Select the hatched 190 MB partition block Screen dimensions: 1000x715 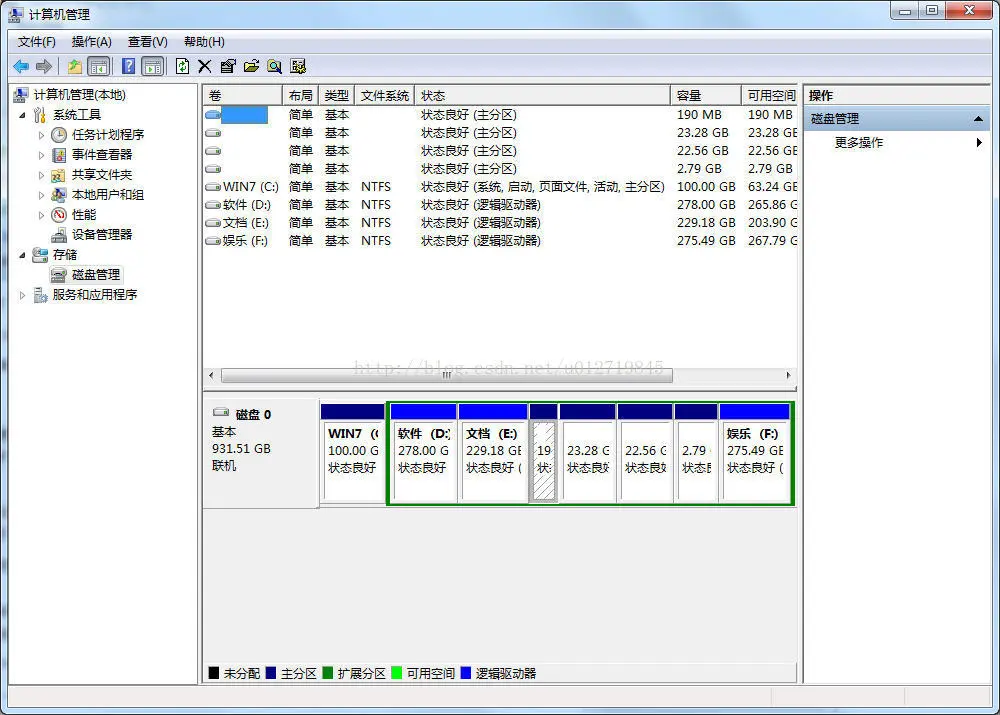click(x=543, y=453)
